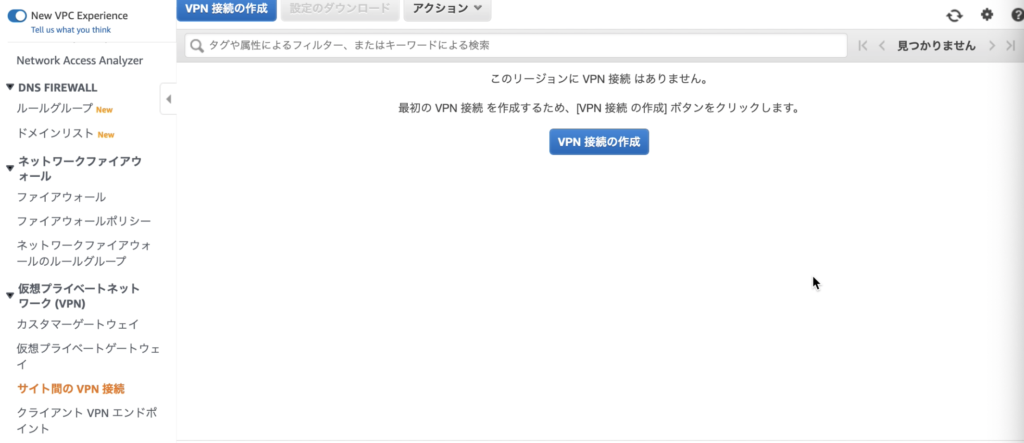Open the settings gear icon
The width and height of the screenshot is (1024, 443).
(987, 14)
